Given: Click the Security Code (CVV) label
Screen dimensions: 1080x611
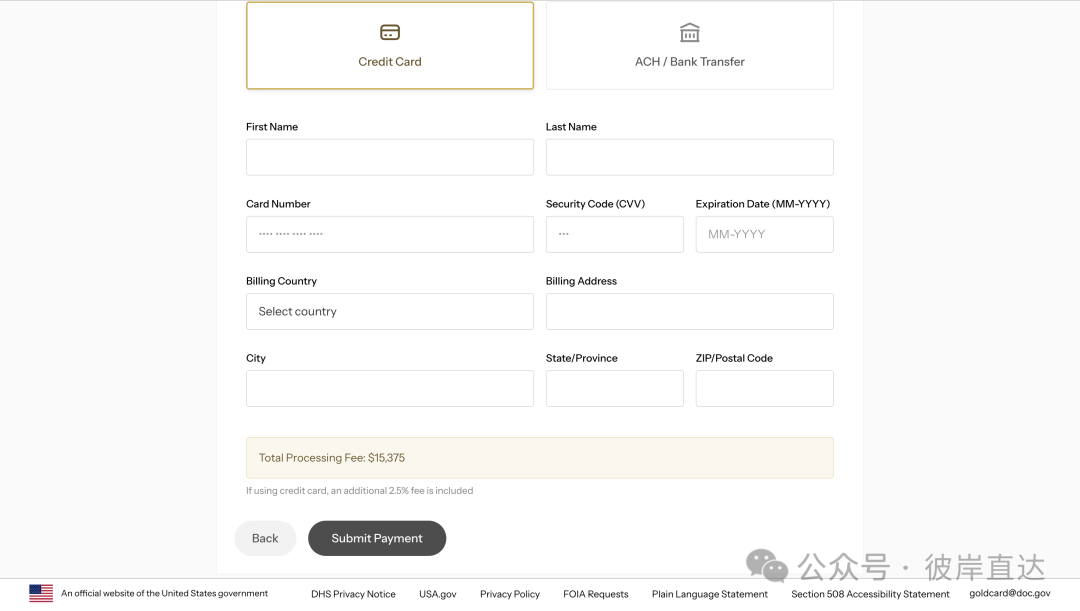Looking at the screenshot, I should (x=595, y=204).
